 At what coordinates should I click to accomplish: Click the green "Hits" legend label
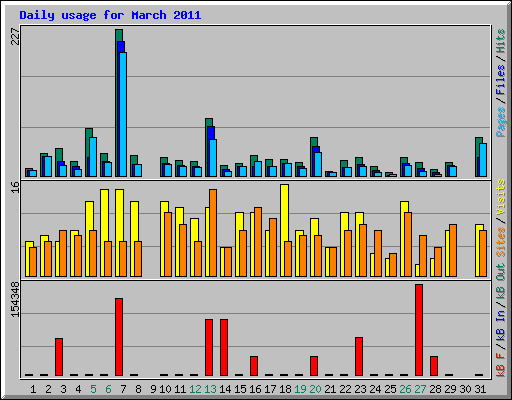point(501,41)
